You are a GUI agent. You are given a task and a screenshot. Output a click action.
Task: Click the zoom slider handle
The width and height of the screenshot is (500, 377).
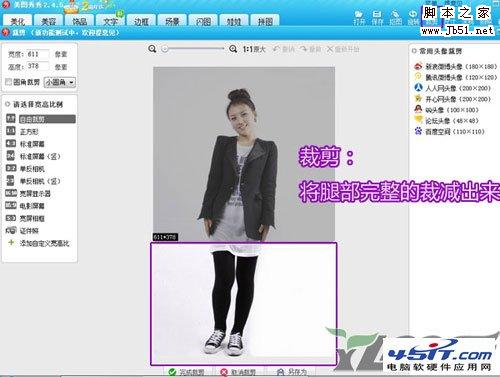(x=164, y=49)
